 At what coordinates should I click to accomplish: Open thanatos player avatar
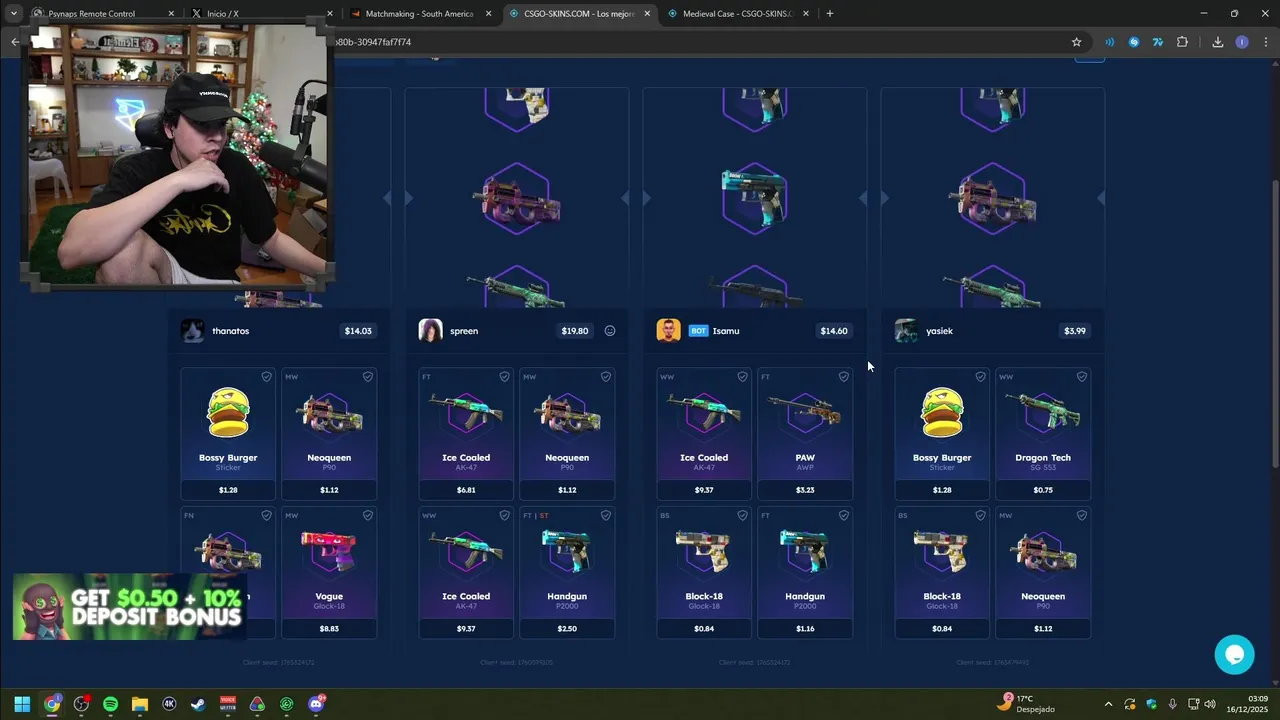tap(193, 331)
